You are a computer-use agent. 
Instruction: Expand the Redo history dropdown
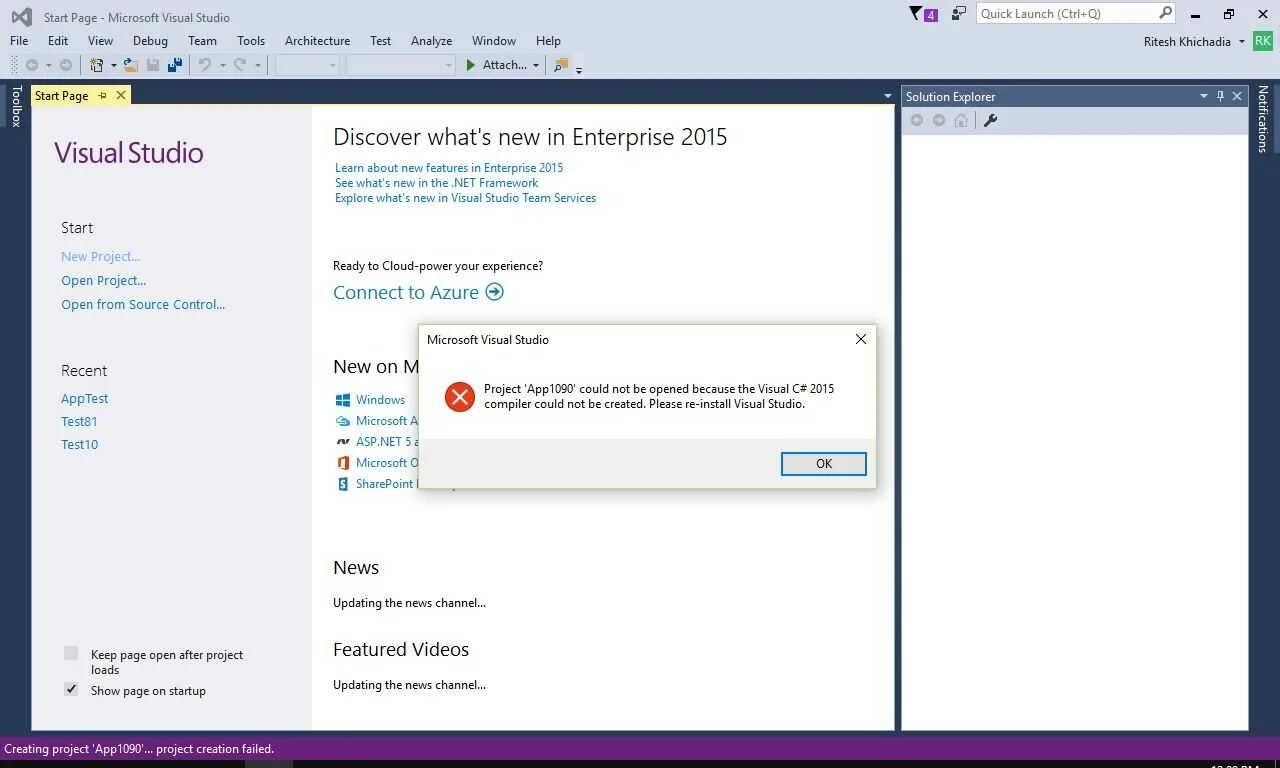pyautogui.click(x=257, y=65)
